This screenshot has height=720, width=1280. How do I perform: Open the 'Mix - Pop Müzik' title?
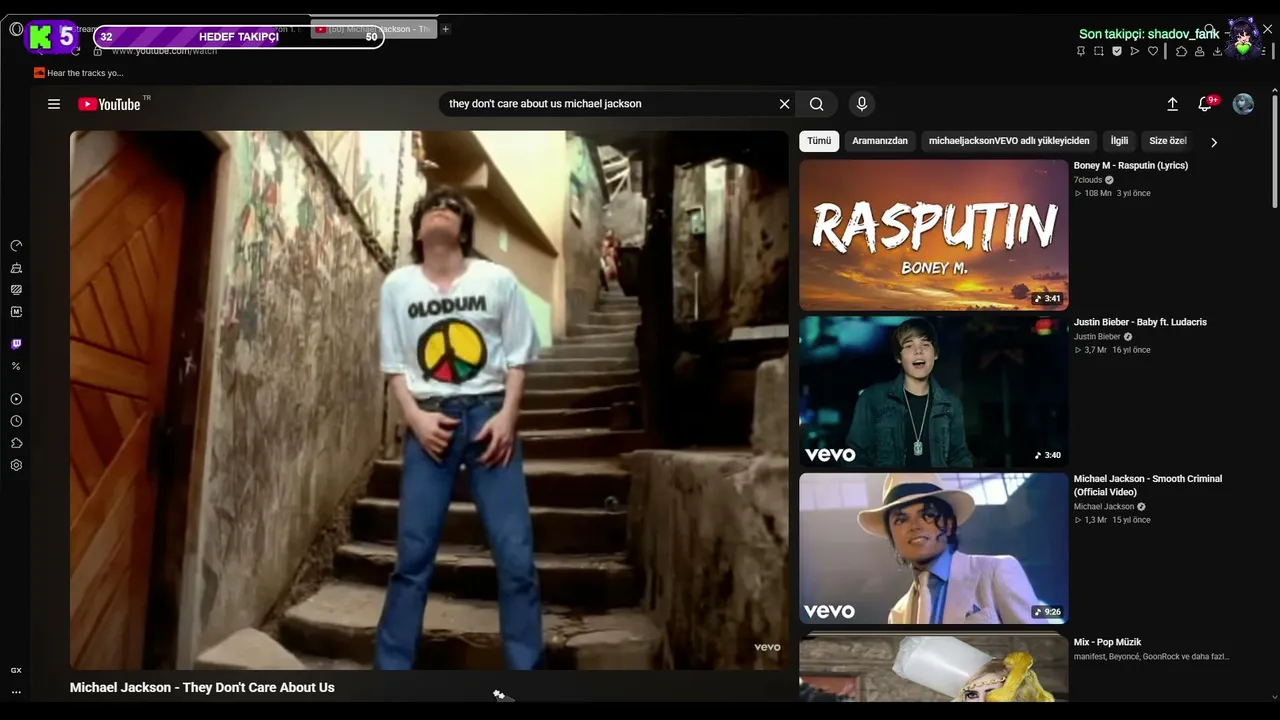pyautogui.click(x=1107, y=642)
